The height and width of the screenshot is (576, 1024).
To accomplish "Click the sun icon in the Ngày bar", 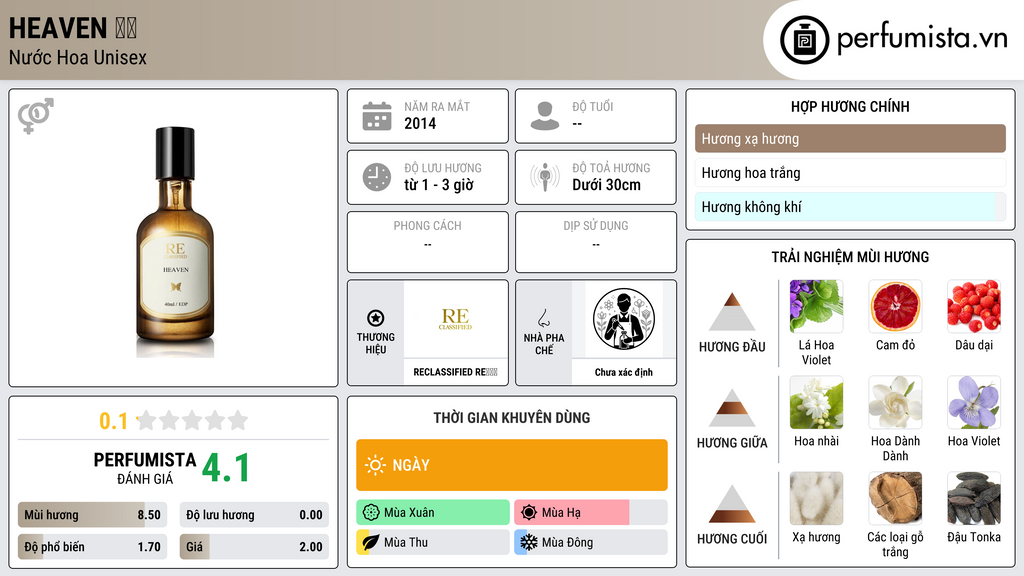I will (375, 465).
